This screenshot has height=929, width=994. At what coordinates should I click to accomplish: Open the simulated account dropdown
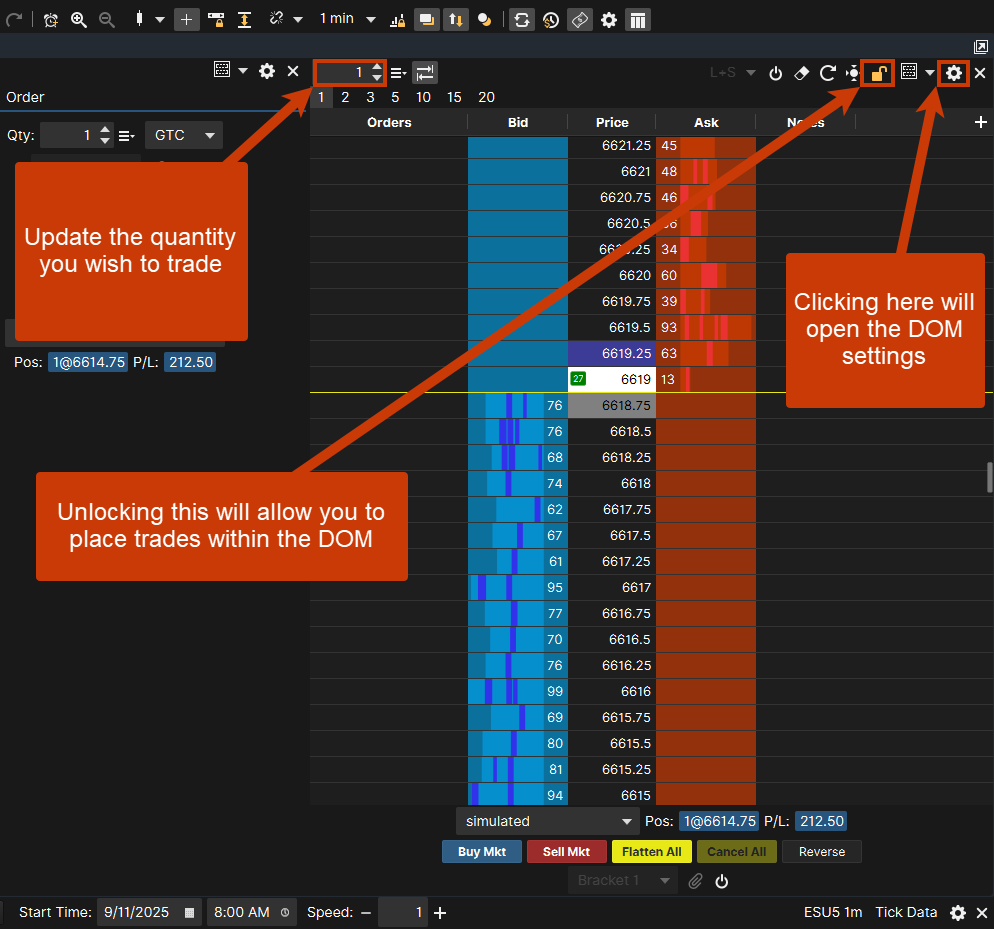(548, 821)
